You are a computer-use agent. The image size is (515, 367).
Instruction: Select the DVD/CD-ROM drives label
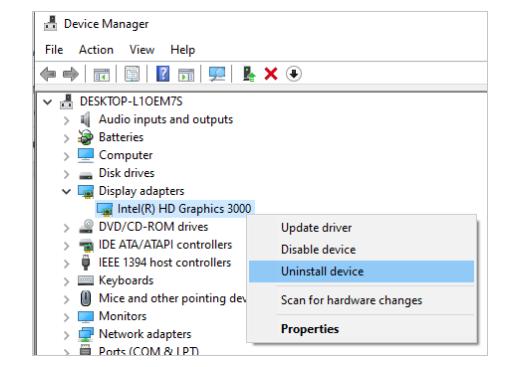click(x=153, y=227)
